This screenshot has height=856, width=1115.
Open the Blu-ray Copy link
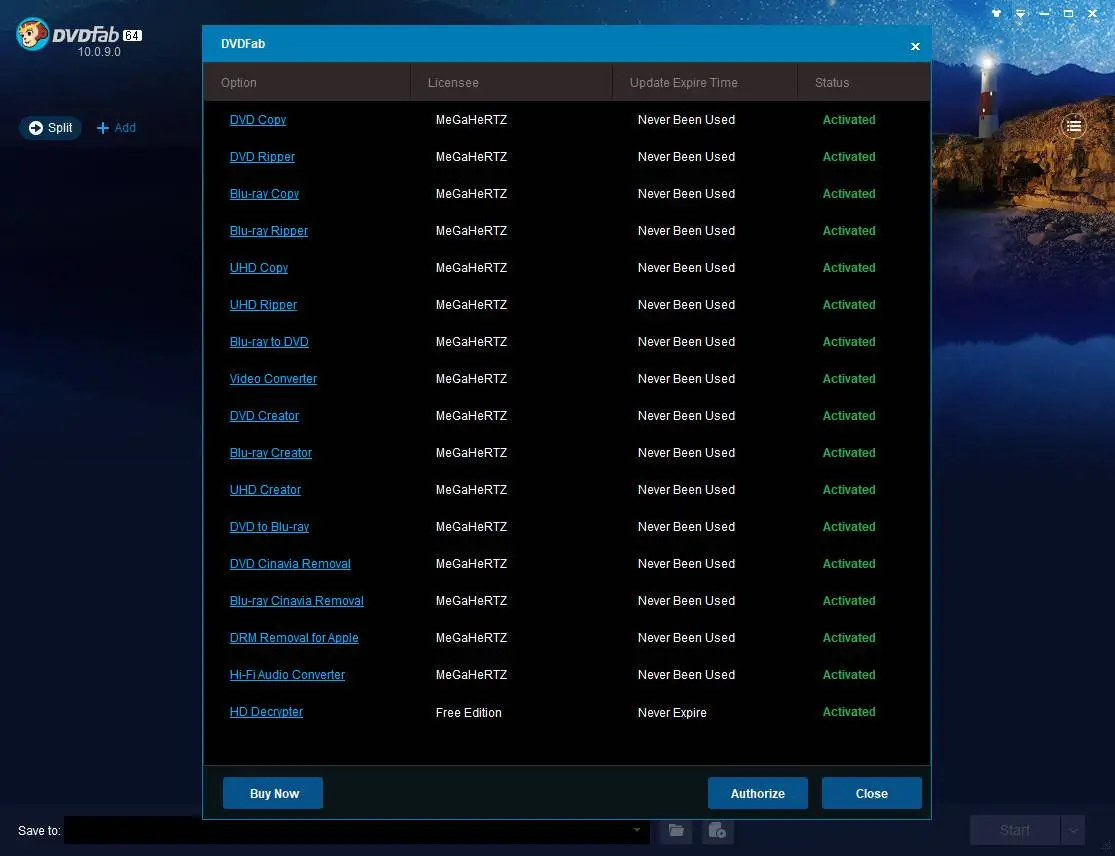[265, 193]
